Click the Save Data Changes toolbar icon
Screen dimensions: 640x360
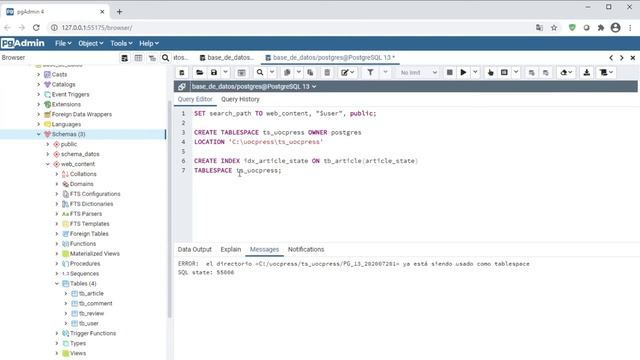pos(242,72)
